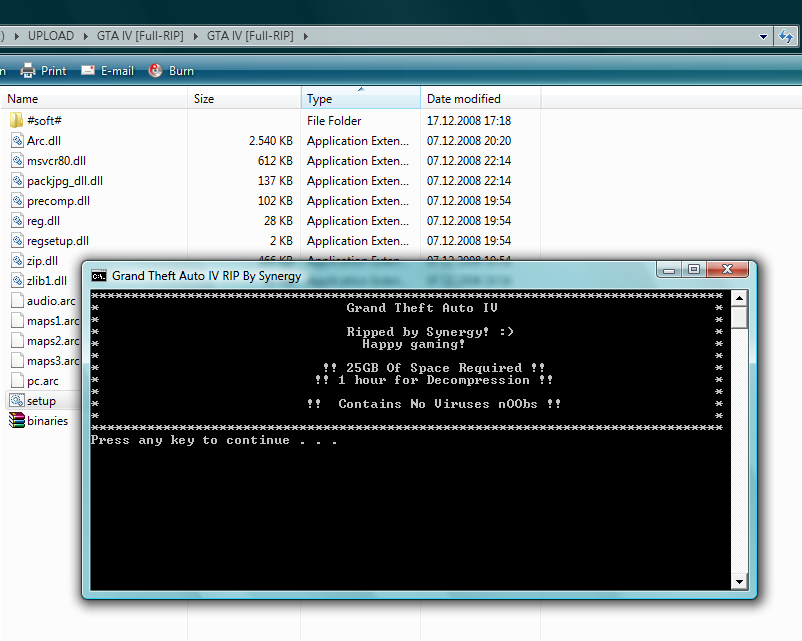
Task: Select the precomp.dll file icon
Action: [x=17, y=201]
